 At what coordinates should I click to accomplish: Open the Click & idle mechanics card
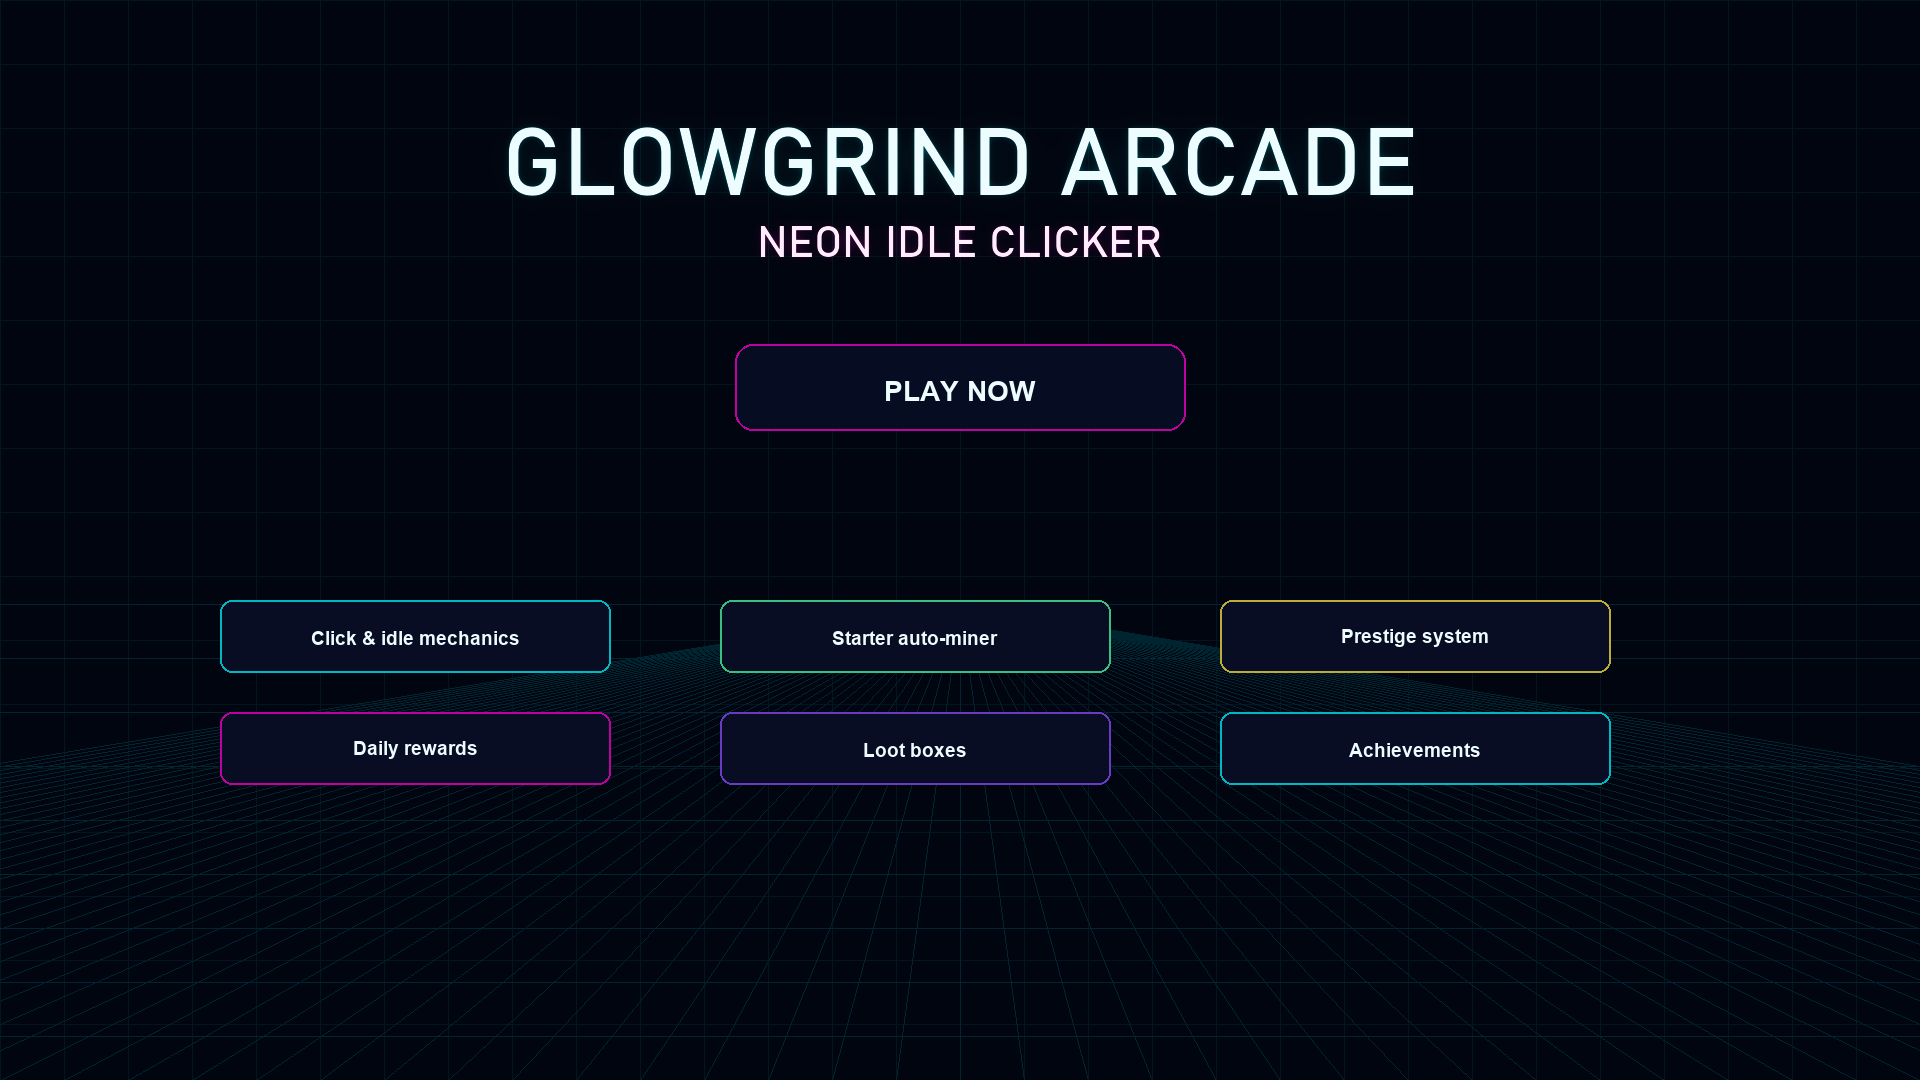[x=415, y=637]
